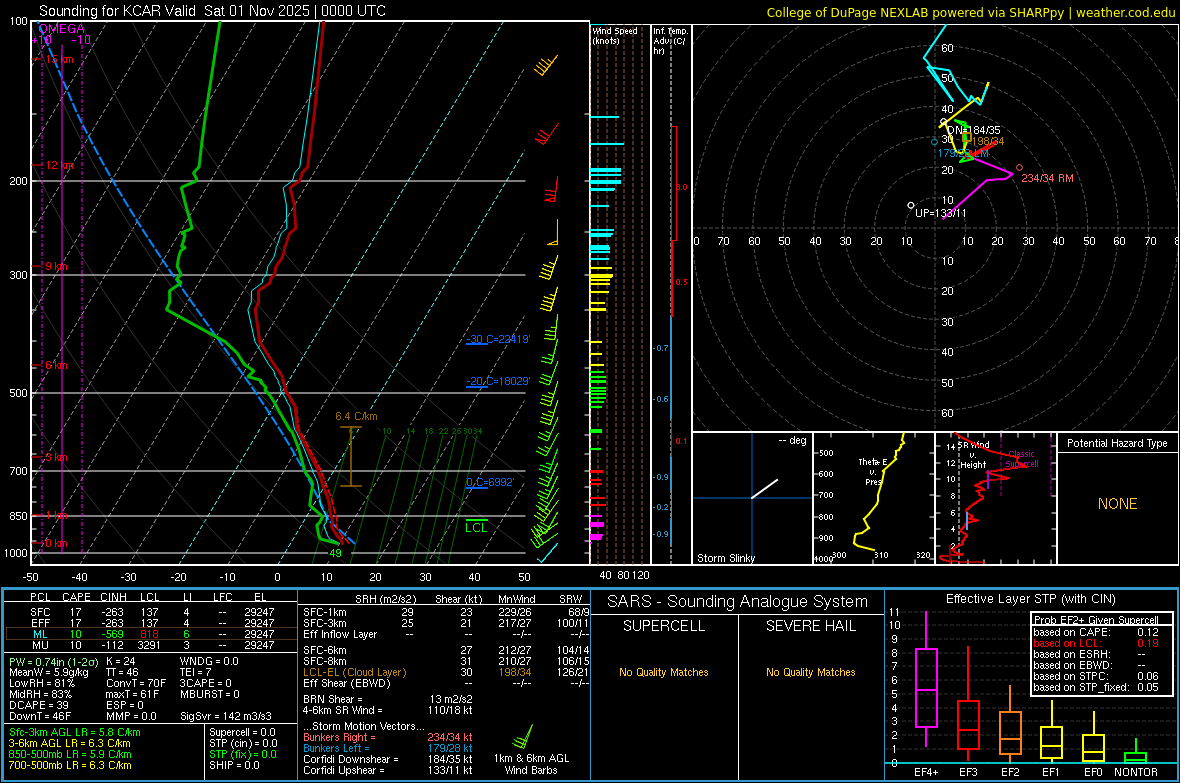Click the 850 pressure level label
Screen dimensions: 1180x783
[18, 516]
